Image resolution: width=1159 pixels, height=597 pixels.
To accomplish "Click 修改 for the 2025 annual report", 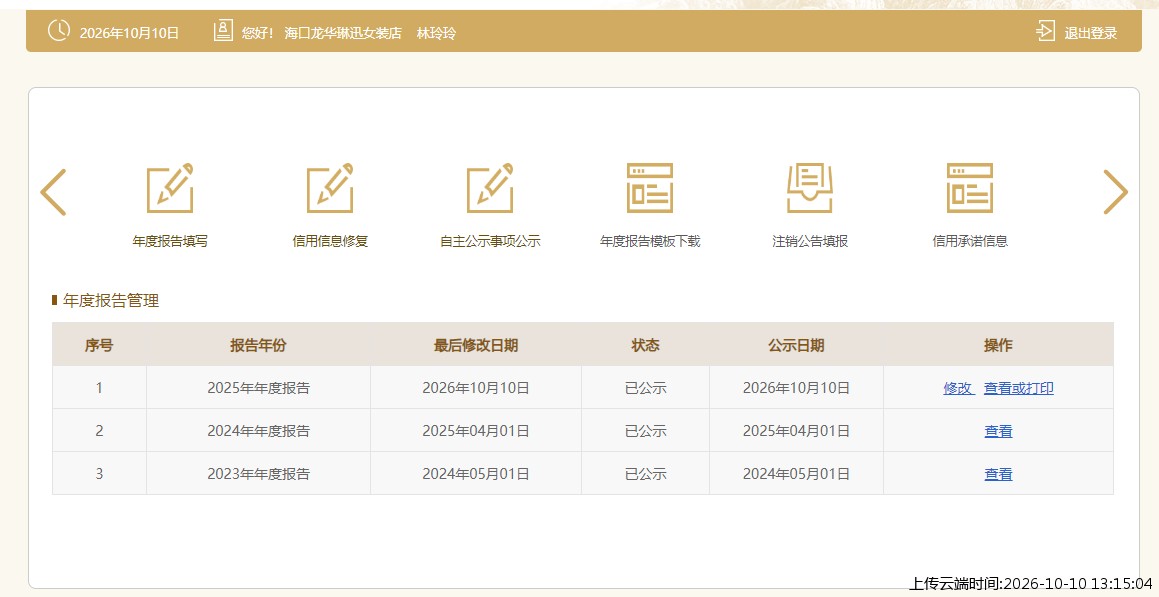I will coord(958,388).
